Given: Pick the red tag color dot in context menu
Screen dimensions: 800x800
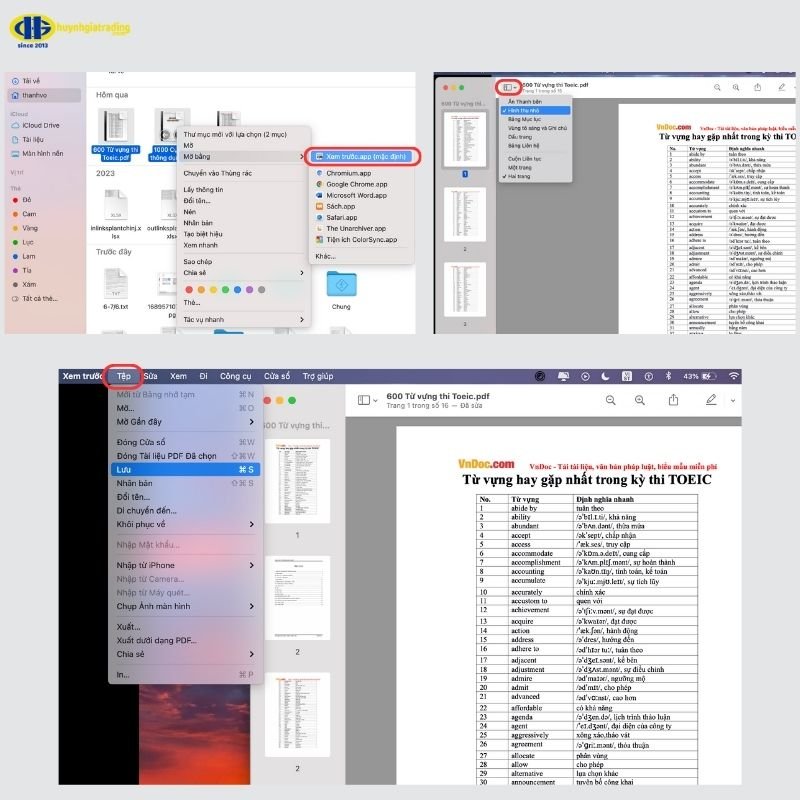Looking at the screenshot, I should pos(189,289).
